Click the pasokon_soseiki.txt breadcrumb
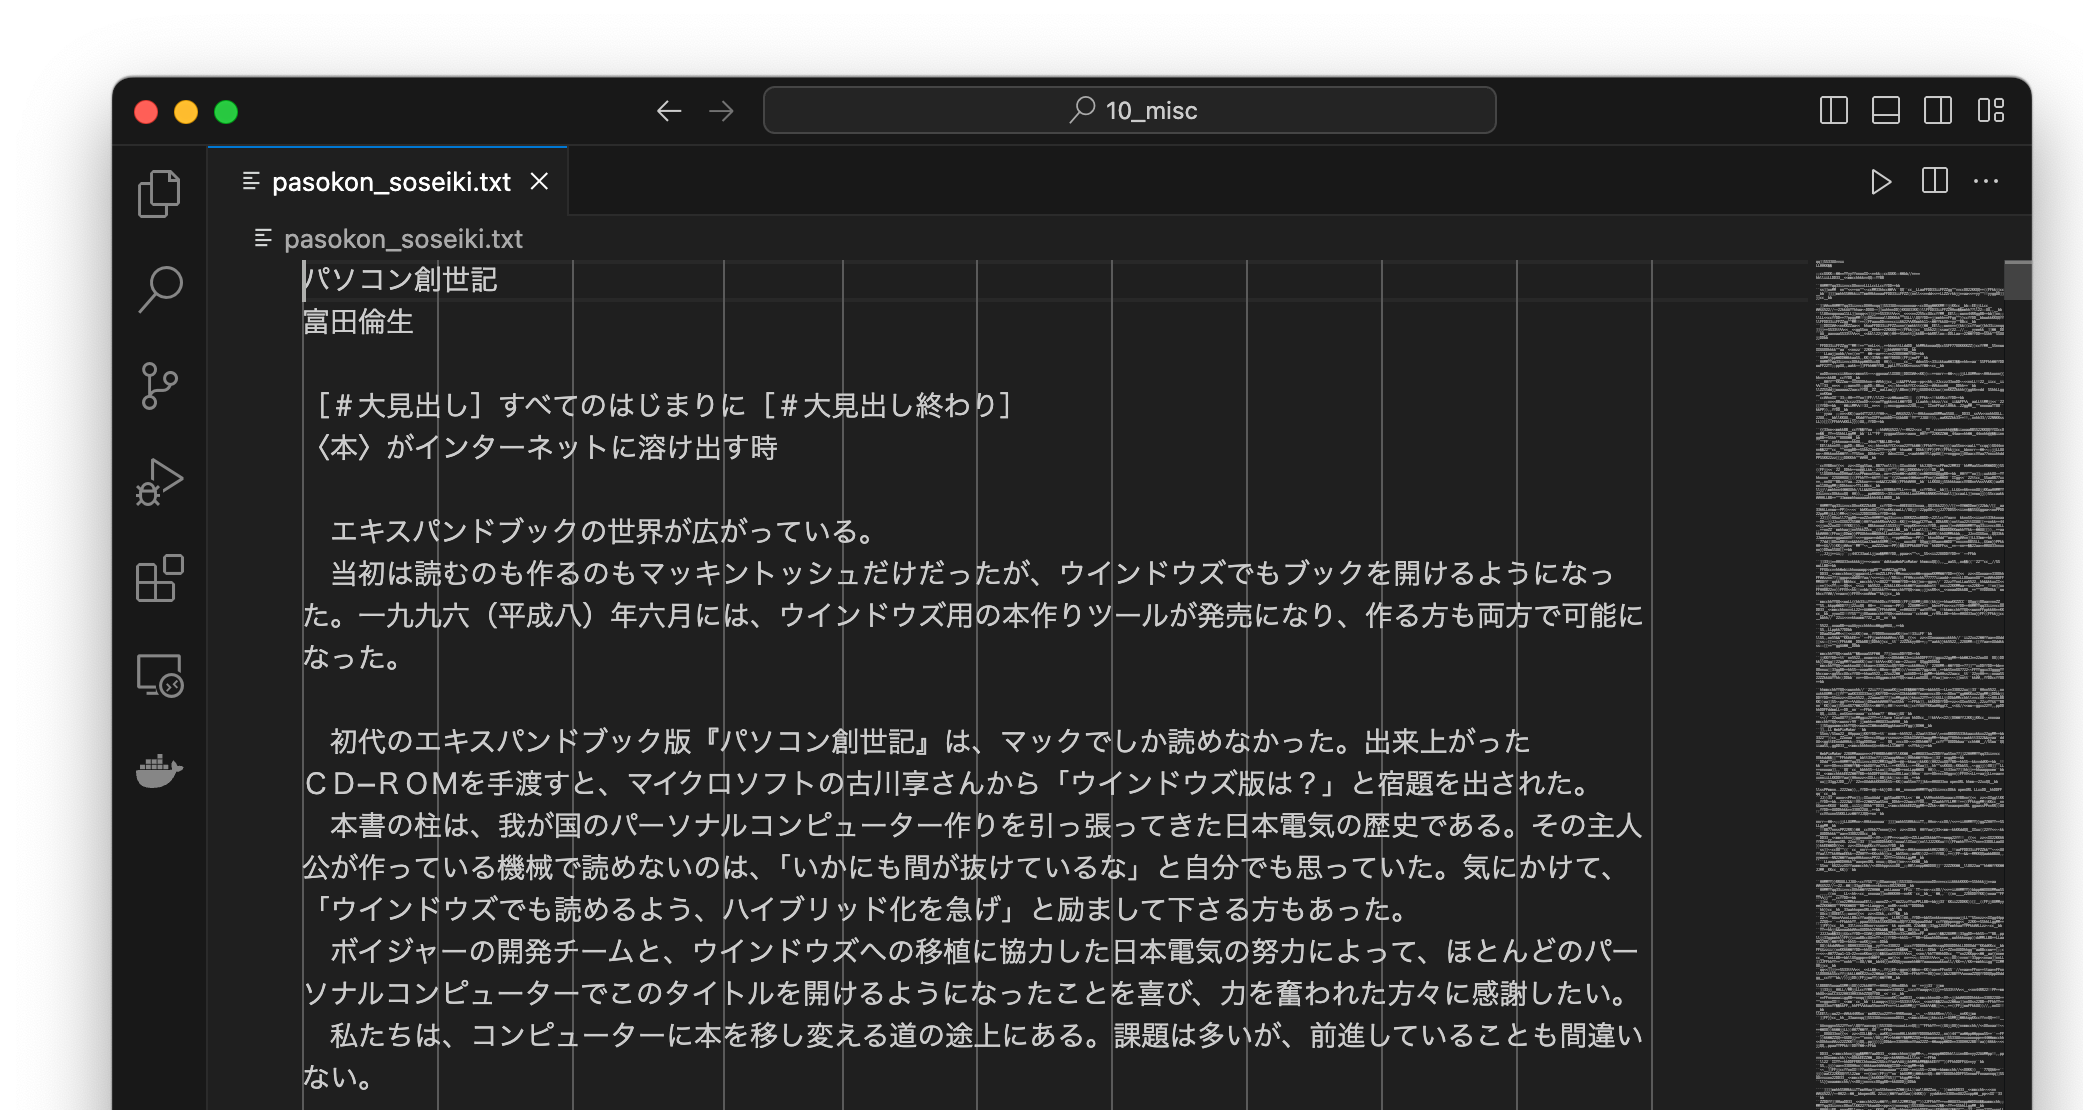The image size is (2083, 1110). (403, 239)
